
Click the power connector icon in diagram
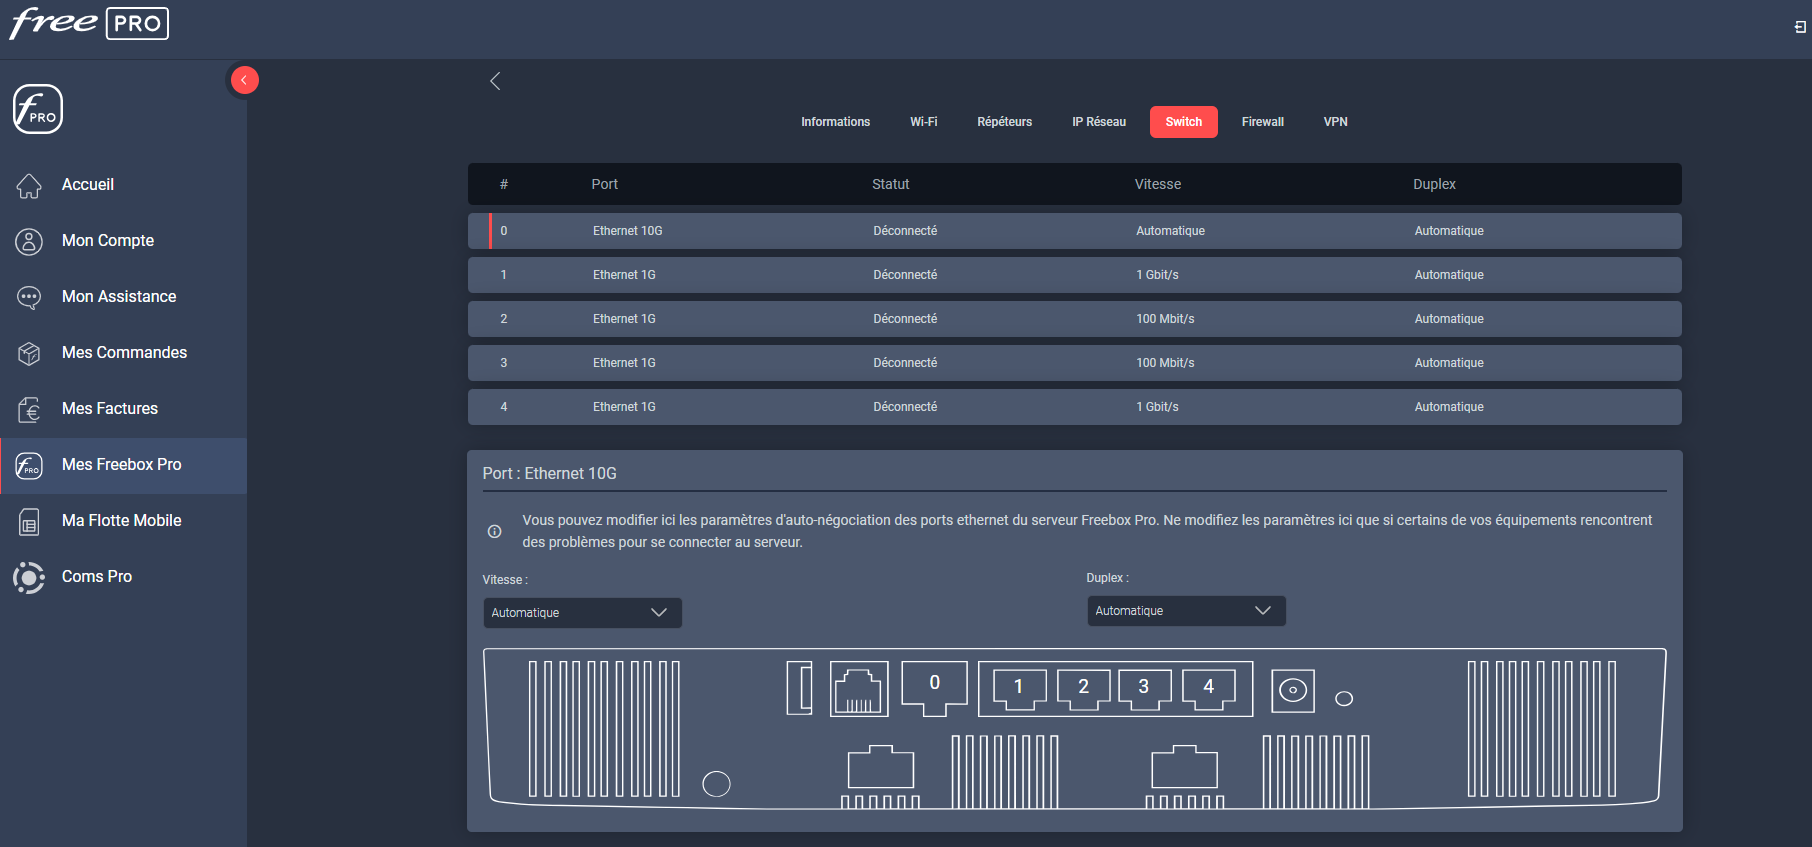pyautogui.click(x=1293, y=690)
